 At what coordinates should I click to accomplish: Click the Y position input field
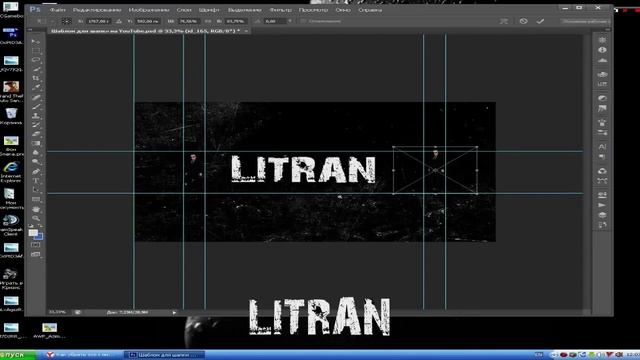point(147,21)
